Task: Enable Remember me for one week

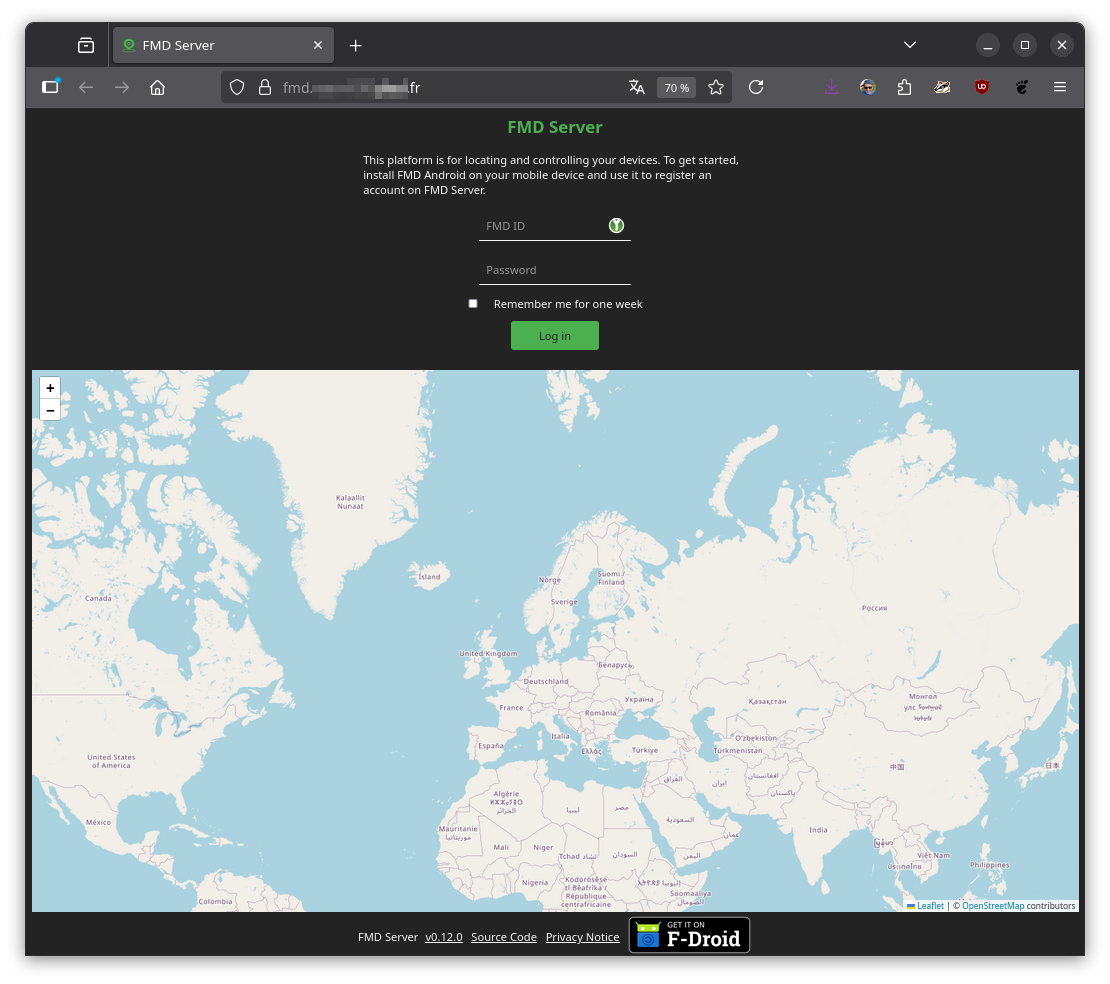Action: [x=473, y=304]
